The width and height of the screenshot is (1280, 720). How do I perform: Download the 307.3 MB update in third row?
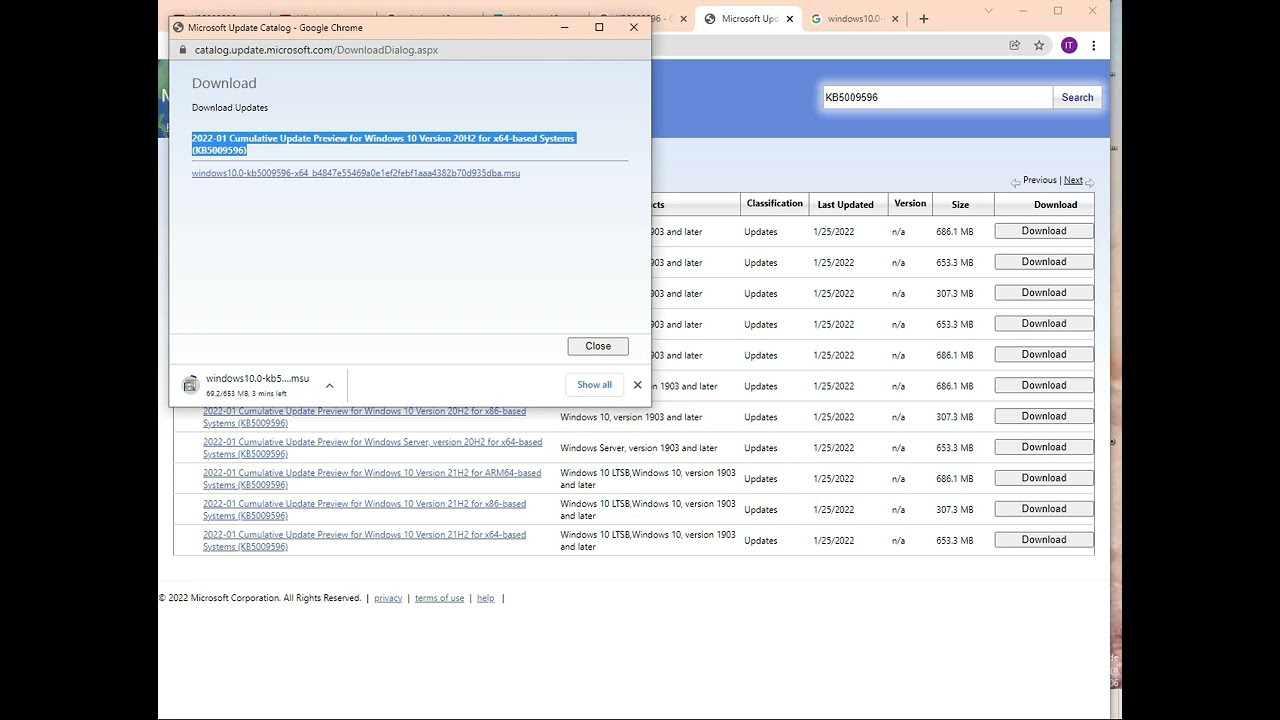tap(1044, 293)
